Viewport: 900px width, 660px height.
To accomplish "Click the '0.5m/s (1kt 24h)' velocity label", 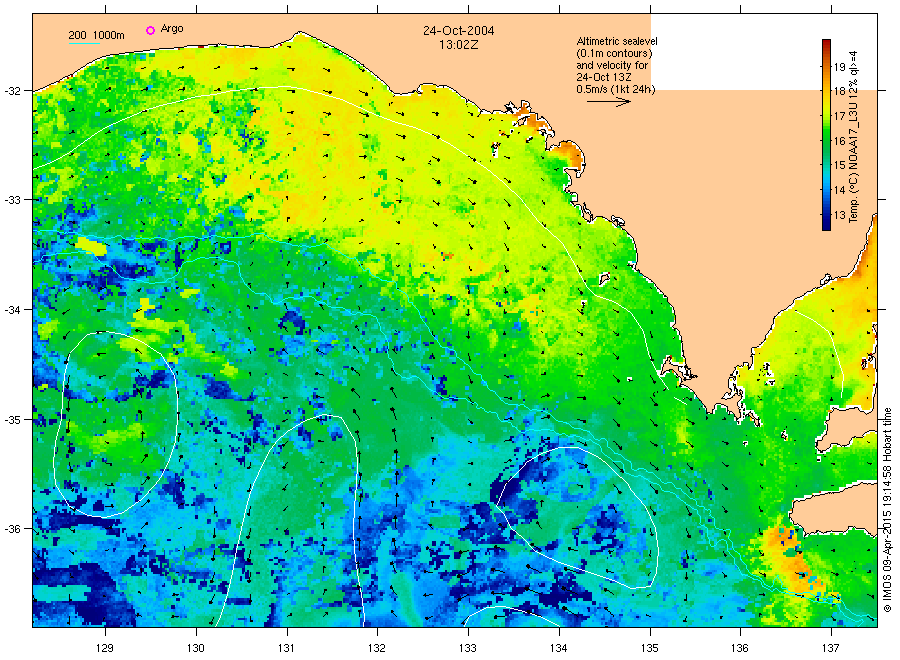I will (616, 89).
